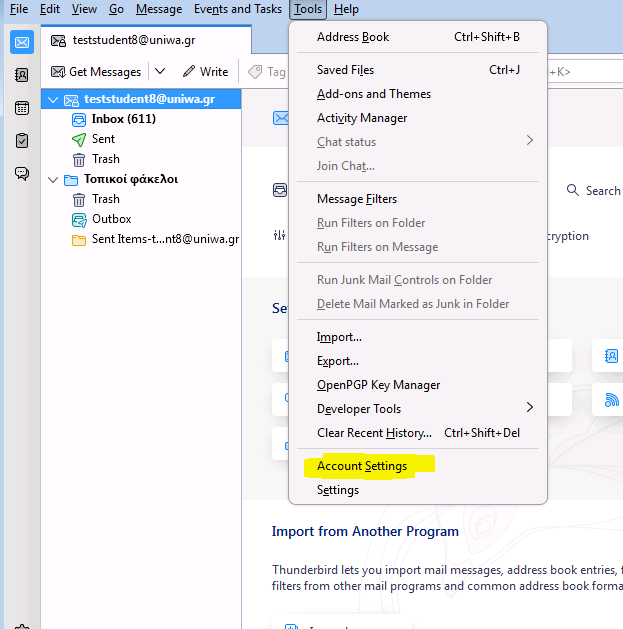This screenshot has height=629, width=623.
Task: Close the open Tools menu
Action: (308, 9)
